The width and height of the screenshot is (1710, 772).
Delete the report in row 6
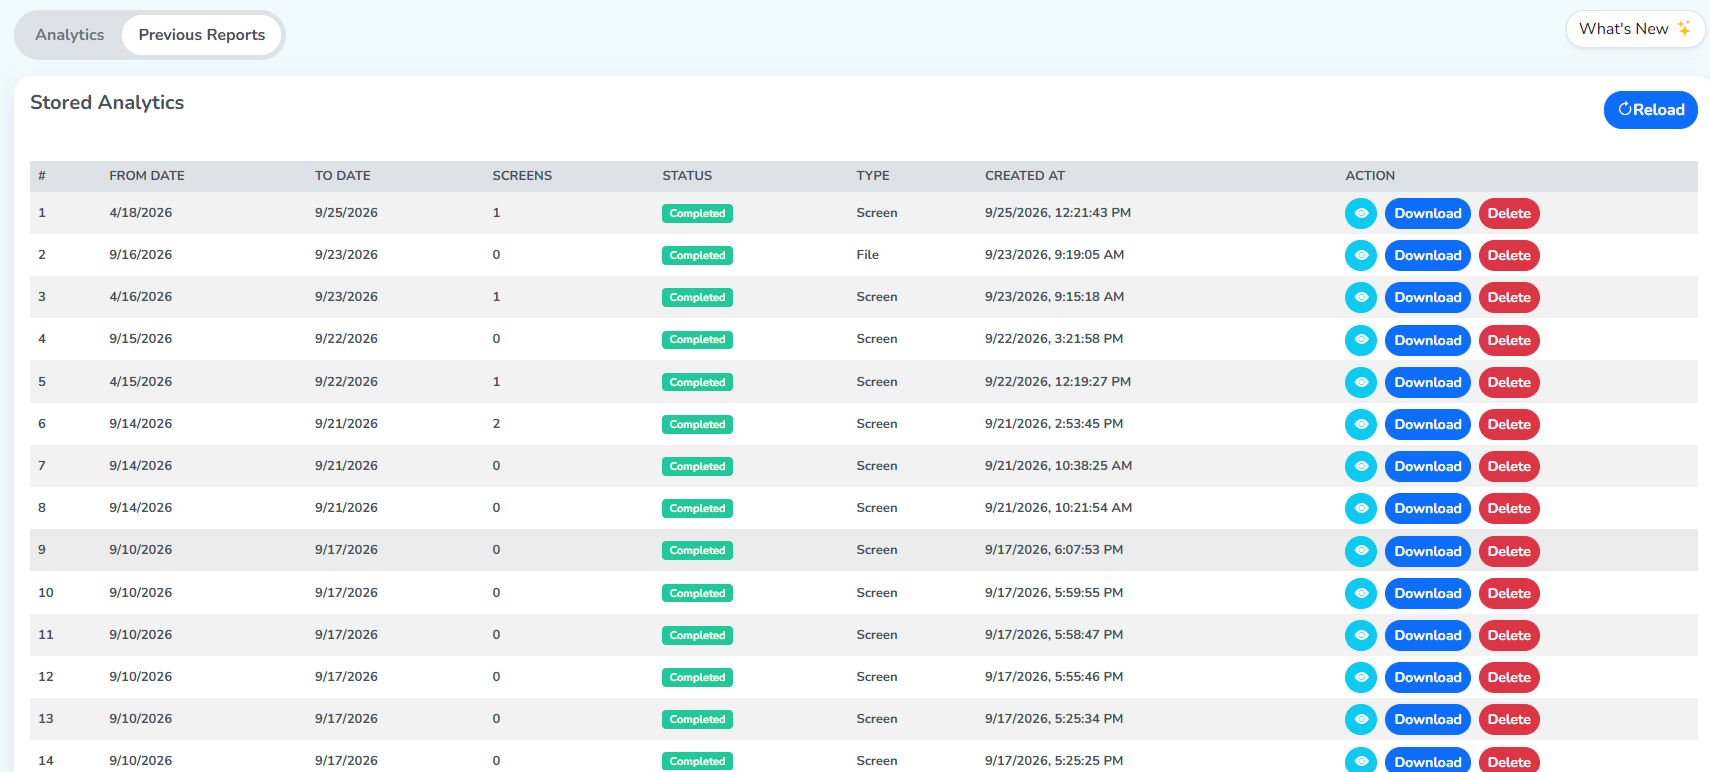tap(1509, 424)
